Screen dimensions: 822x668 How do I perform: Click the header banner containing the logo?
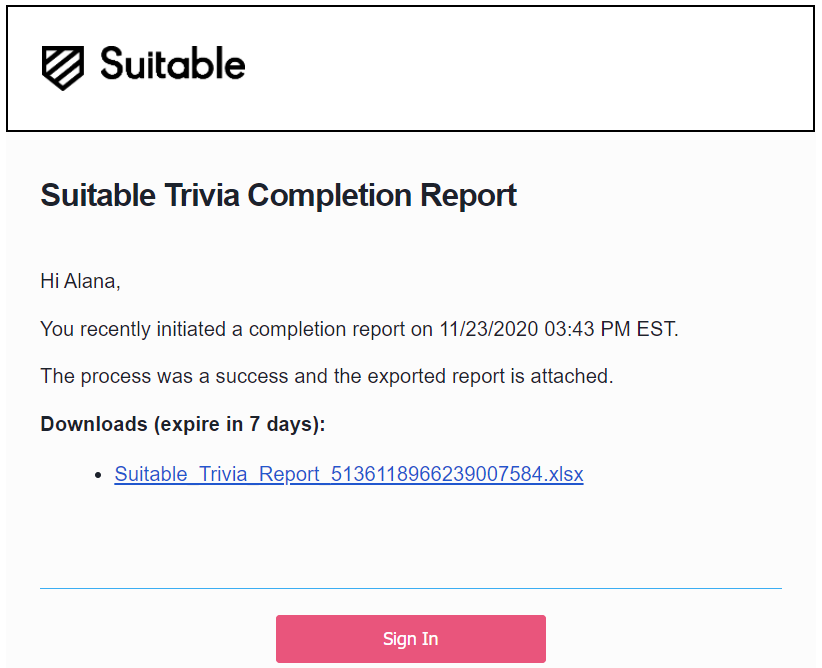click(410, 68)
